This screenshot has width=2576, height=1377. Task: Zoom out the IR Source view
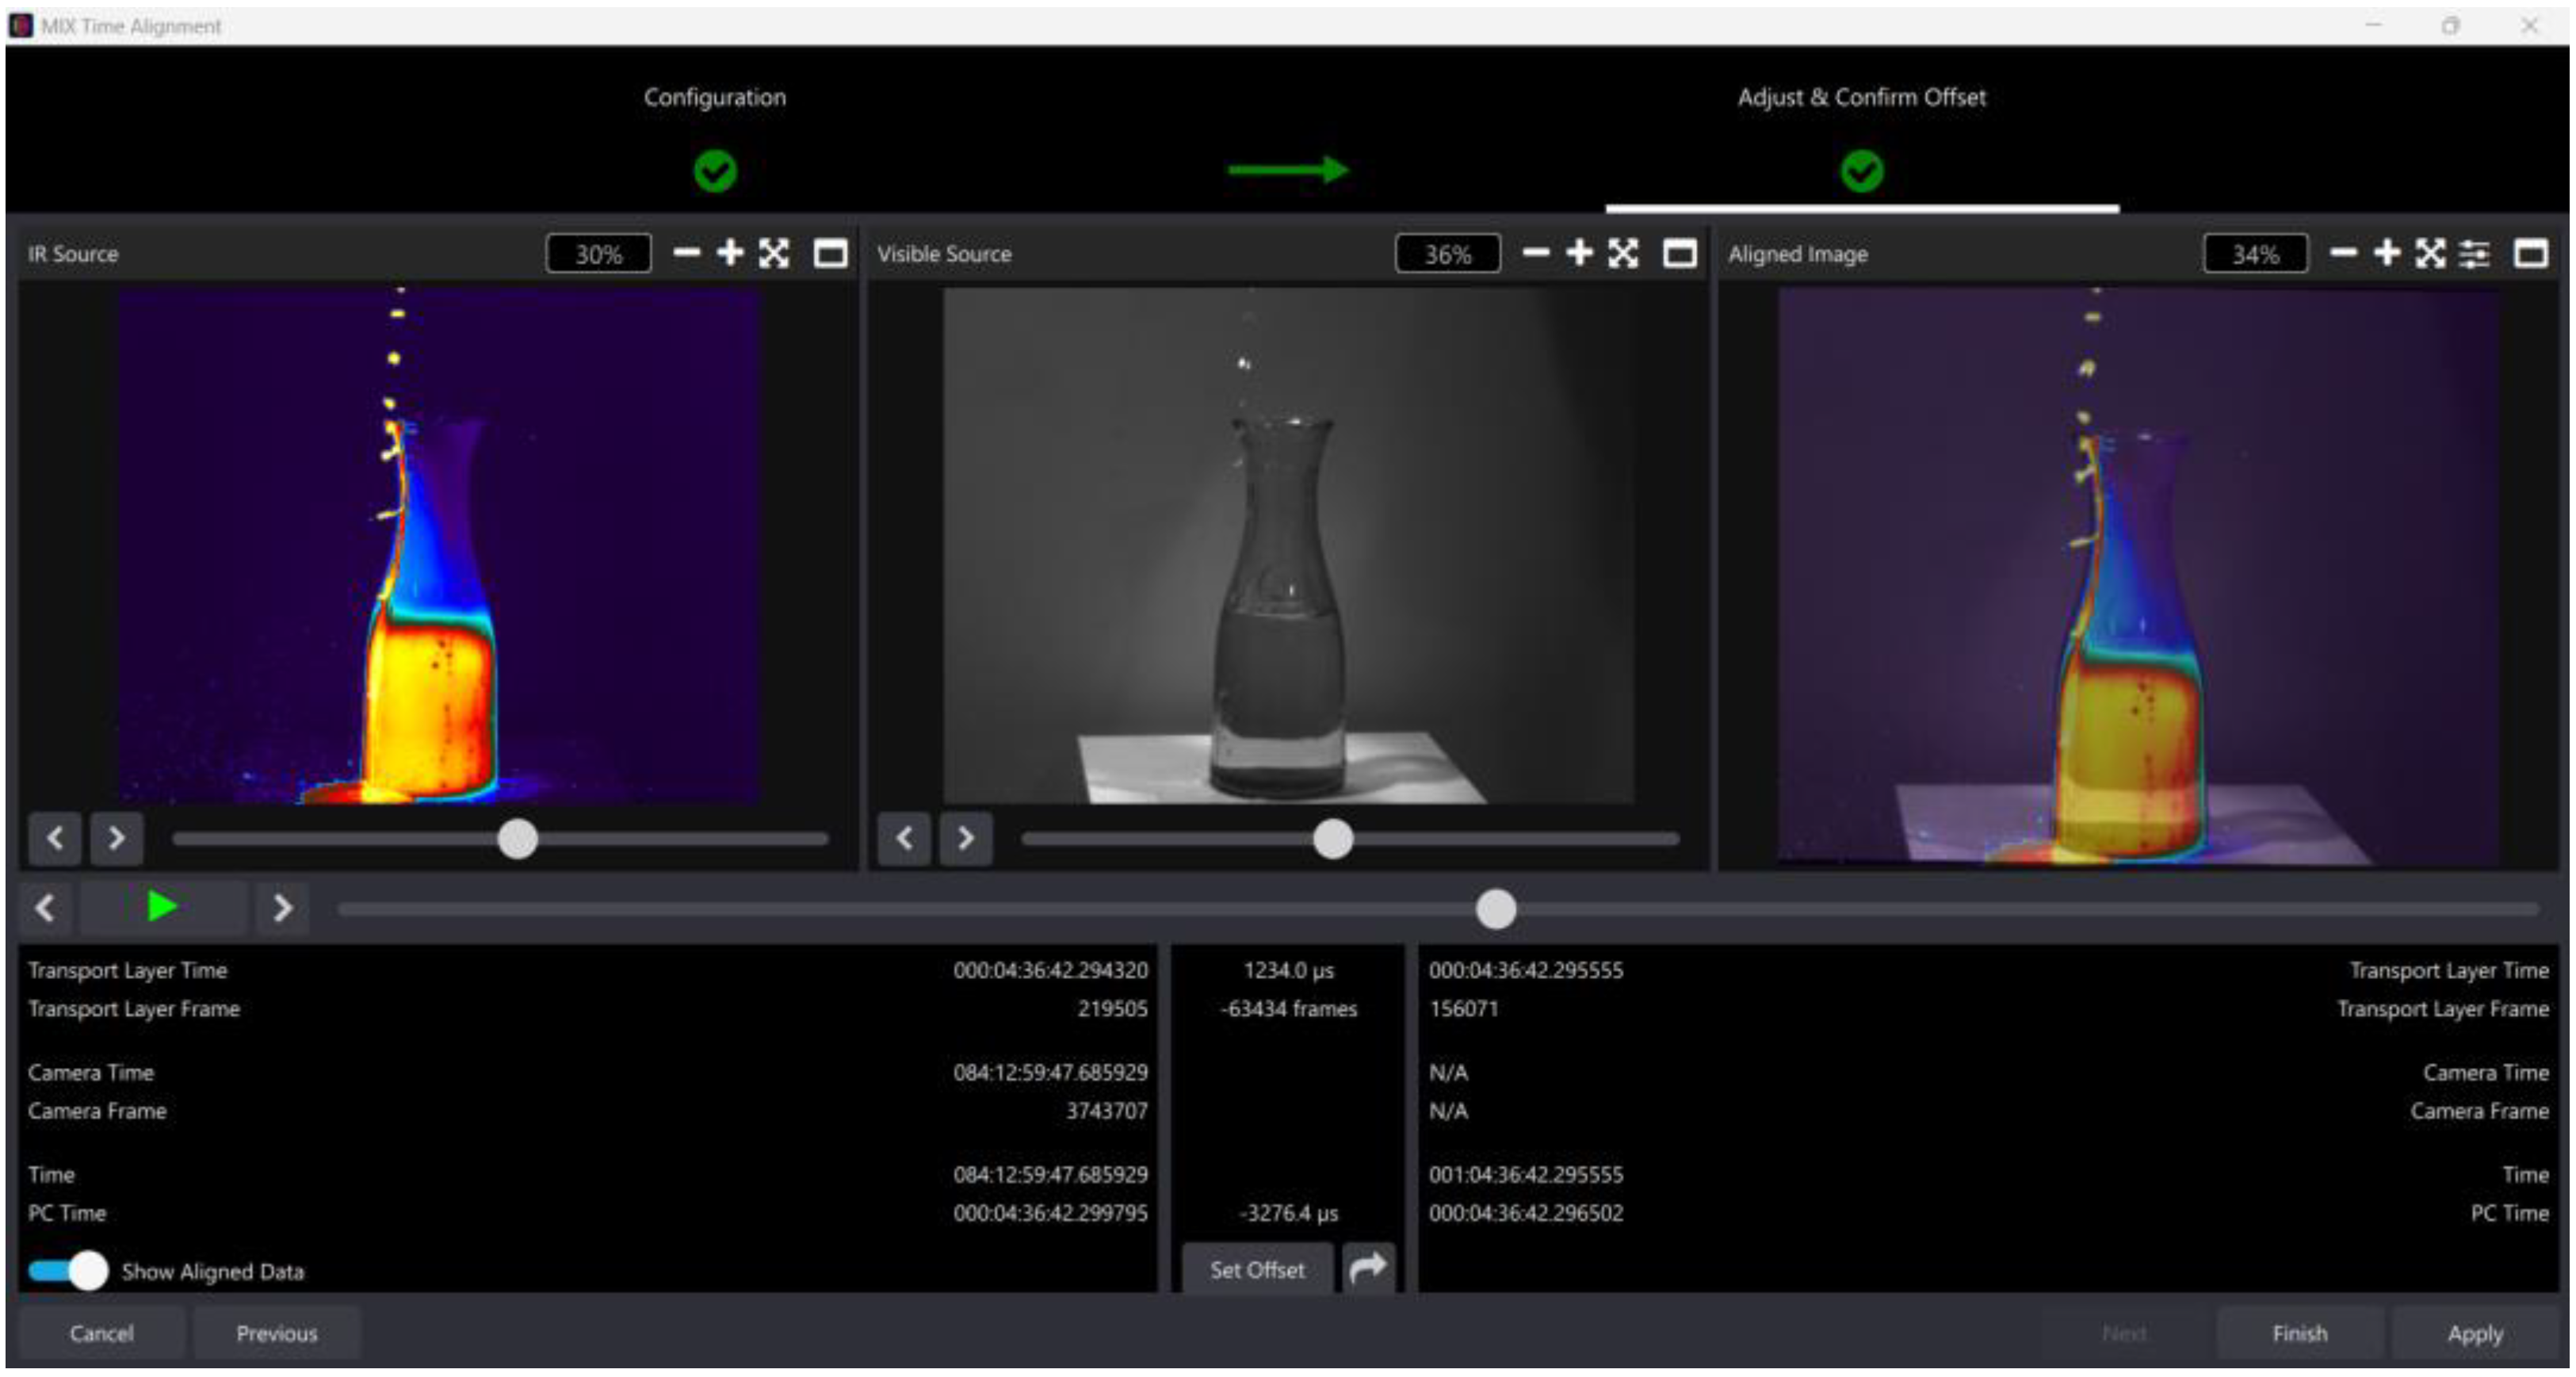(686, 253)
